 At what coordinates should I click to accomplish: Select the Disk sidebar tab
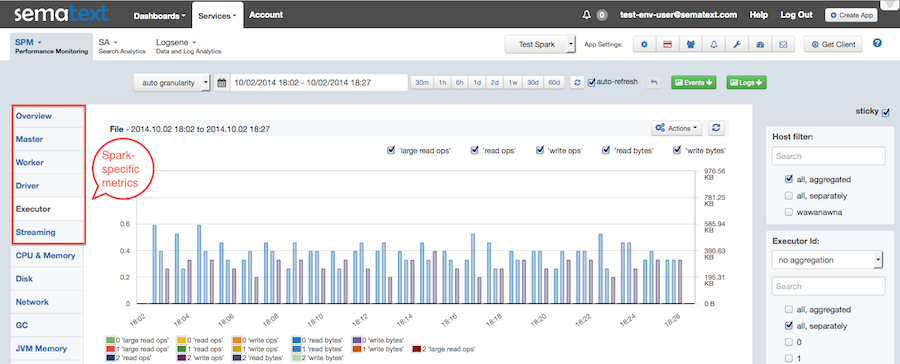pyautogui.click(x=49, y=279)
